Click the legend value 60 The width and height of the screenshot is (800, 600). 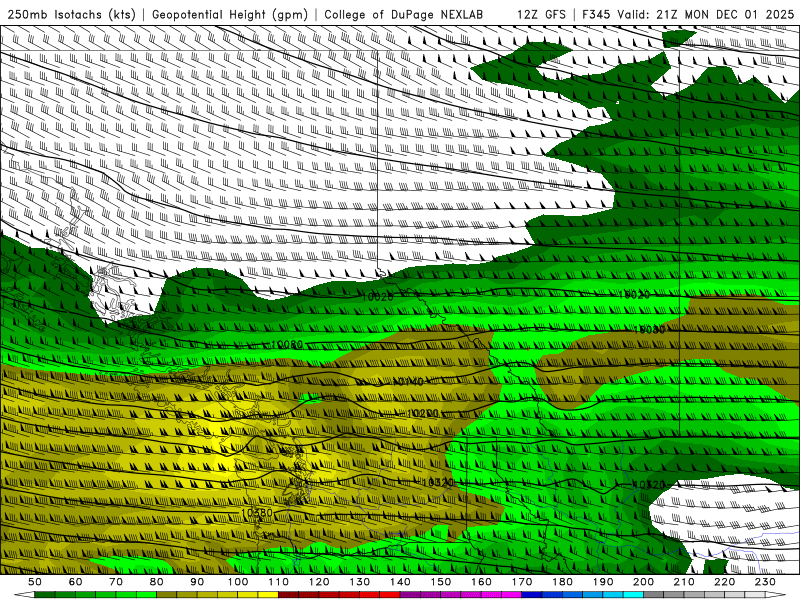pyautogui.click(x=76, y=582)
